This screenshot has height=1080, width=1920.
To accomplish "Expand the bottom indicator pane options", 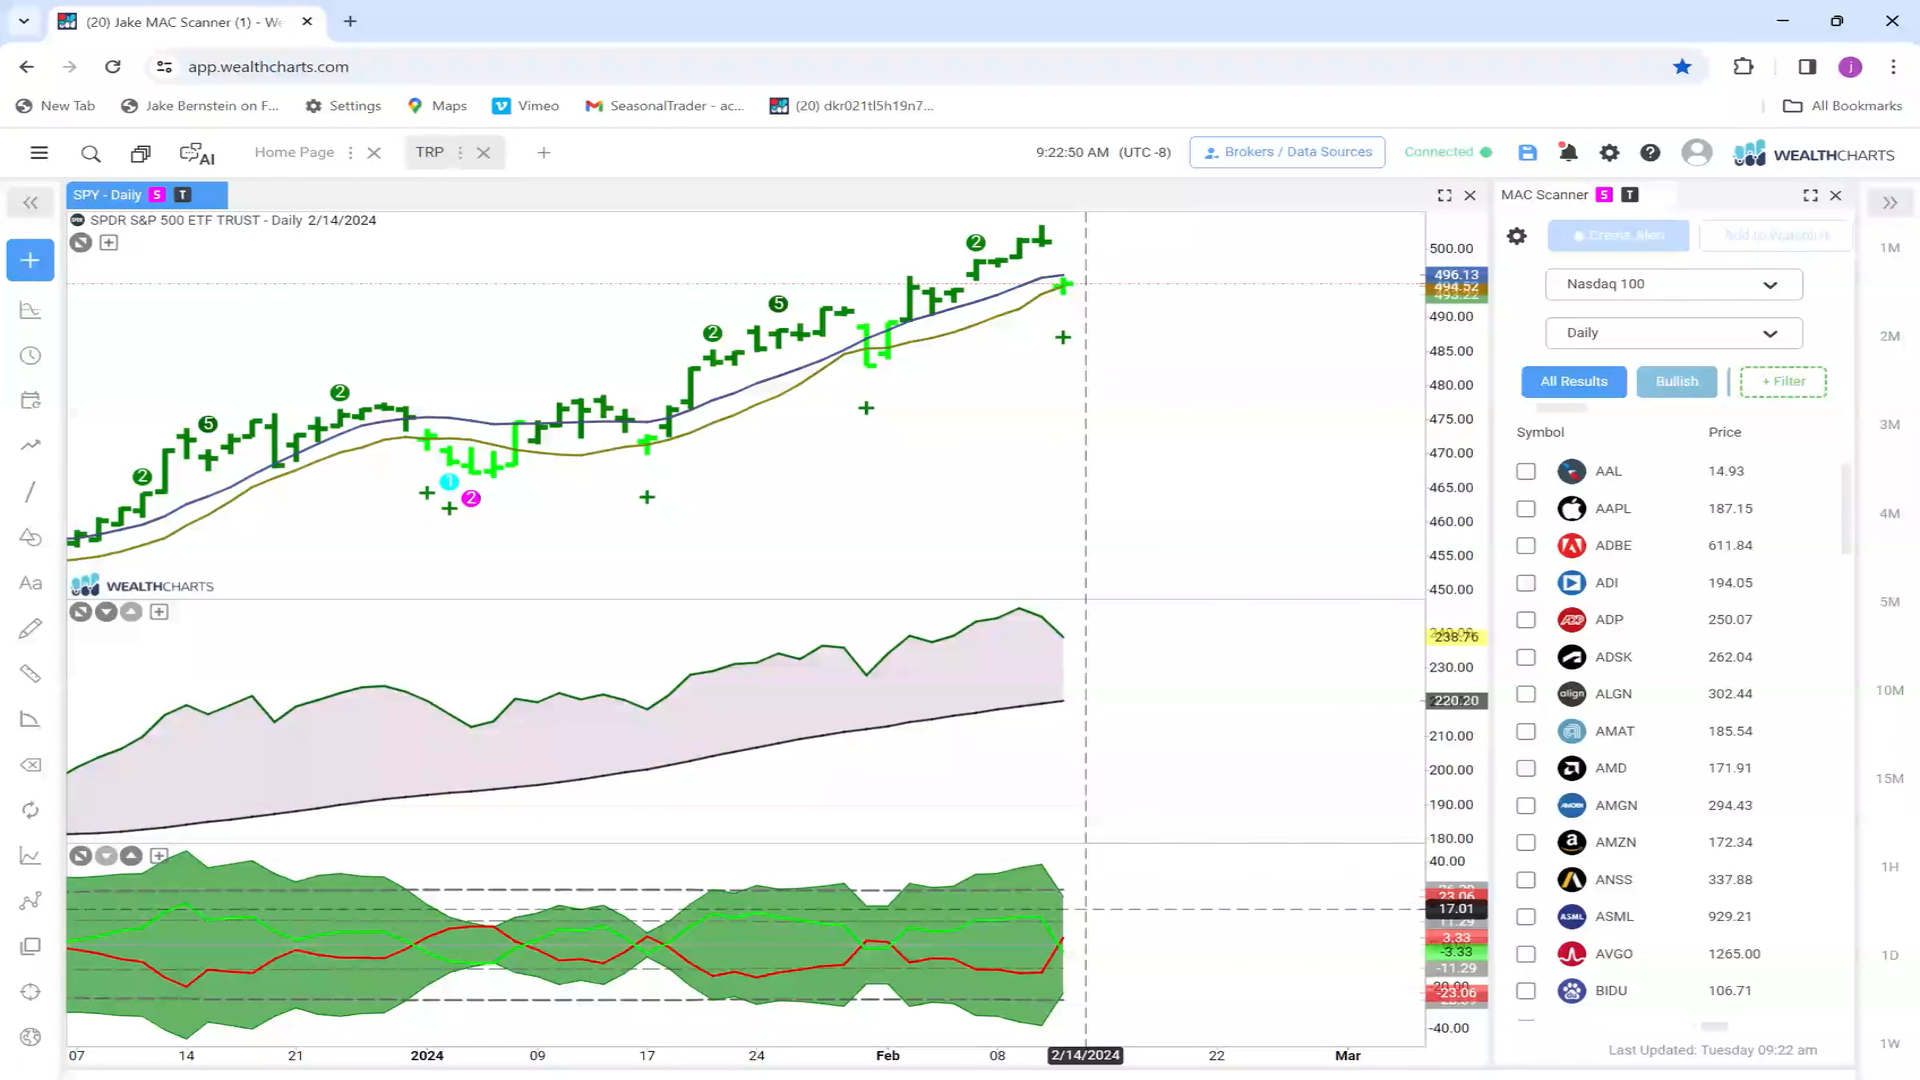I will pyautogui.click(x=159, y=856).
